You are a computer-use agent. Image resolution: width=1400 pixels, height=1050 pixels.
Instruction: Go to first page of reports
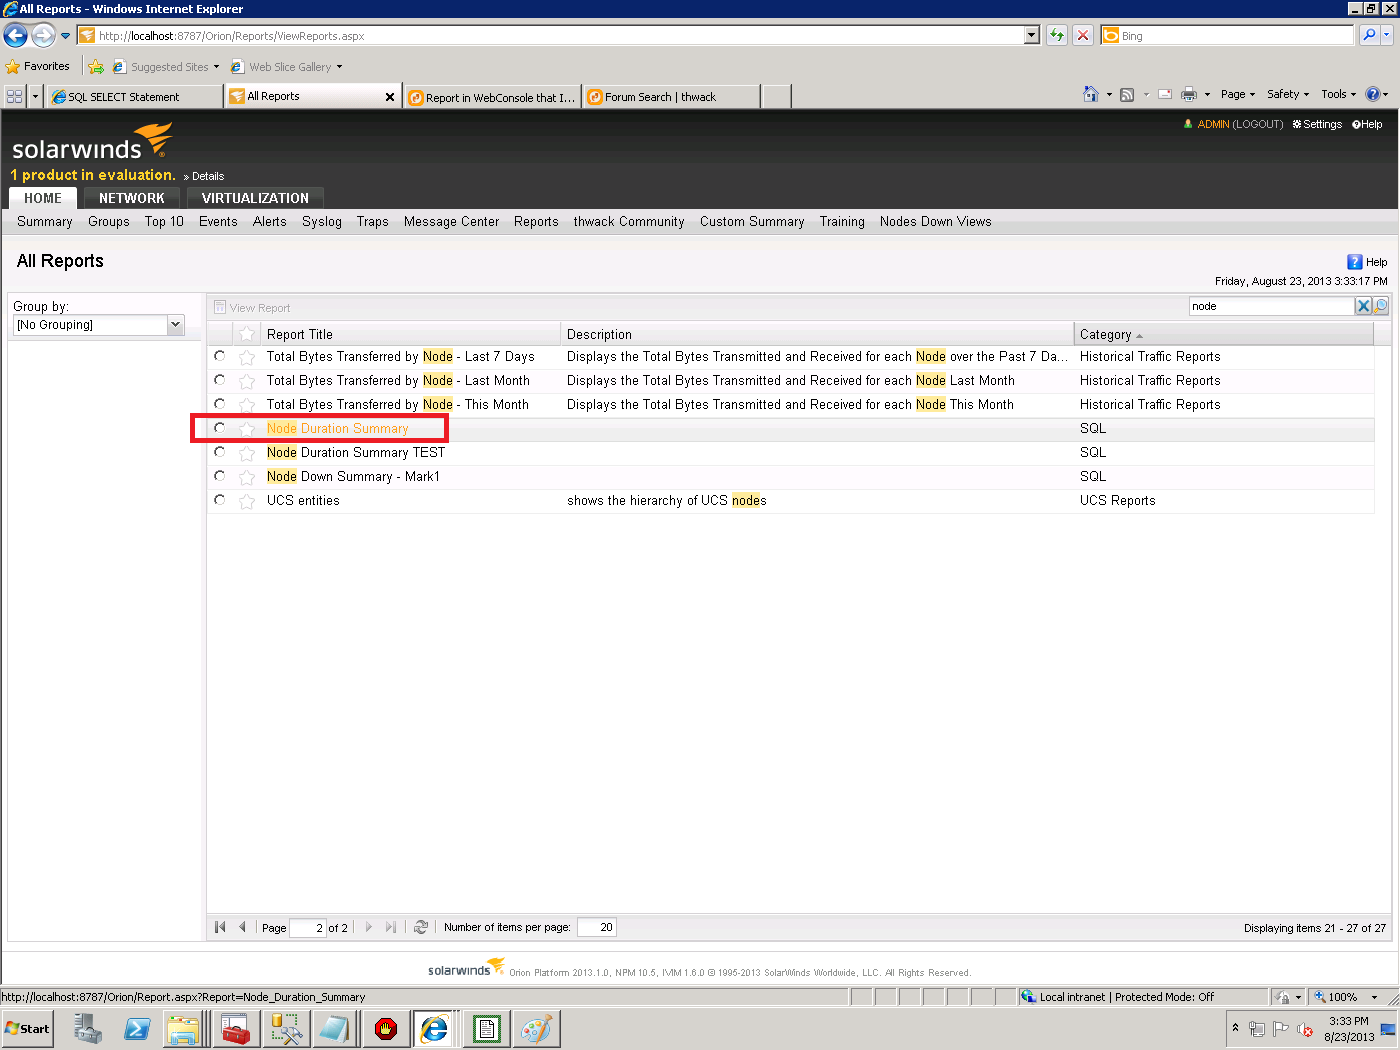220,927
